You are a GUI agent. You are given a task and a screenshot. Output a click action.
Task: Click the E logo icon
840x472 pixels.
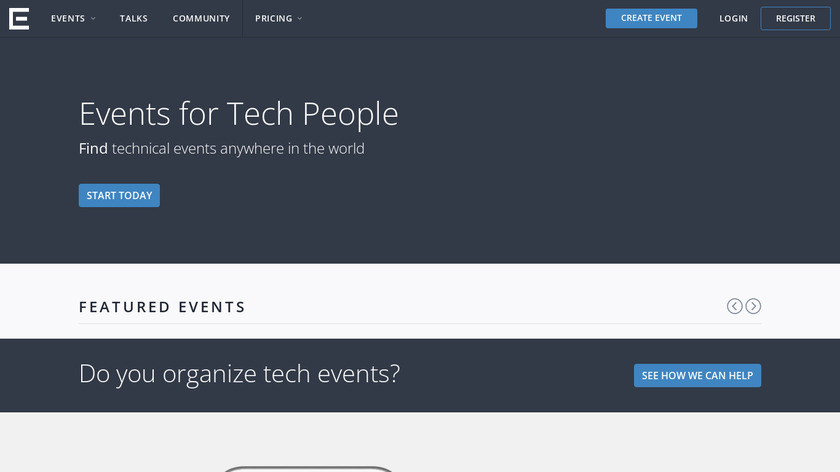(x=19, y=18)
